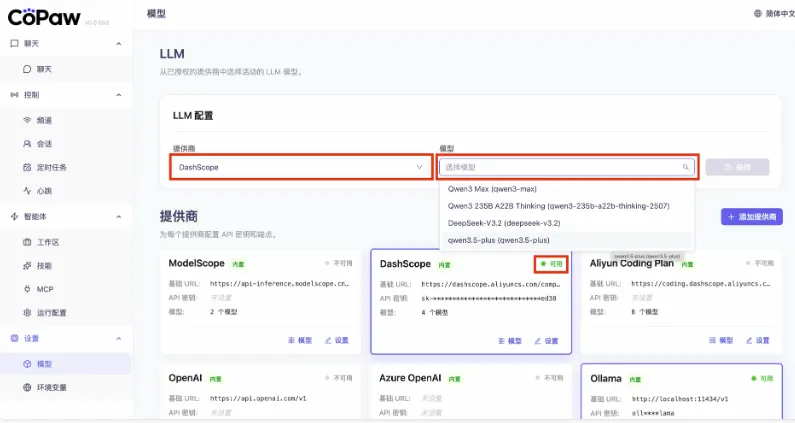The height and width of the screenshot is (423, 795).
Task: Click the people icon beside 会话
Action: pyautogui.click(x=27, y=144)
